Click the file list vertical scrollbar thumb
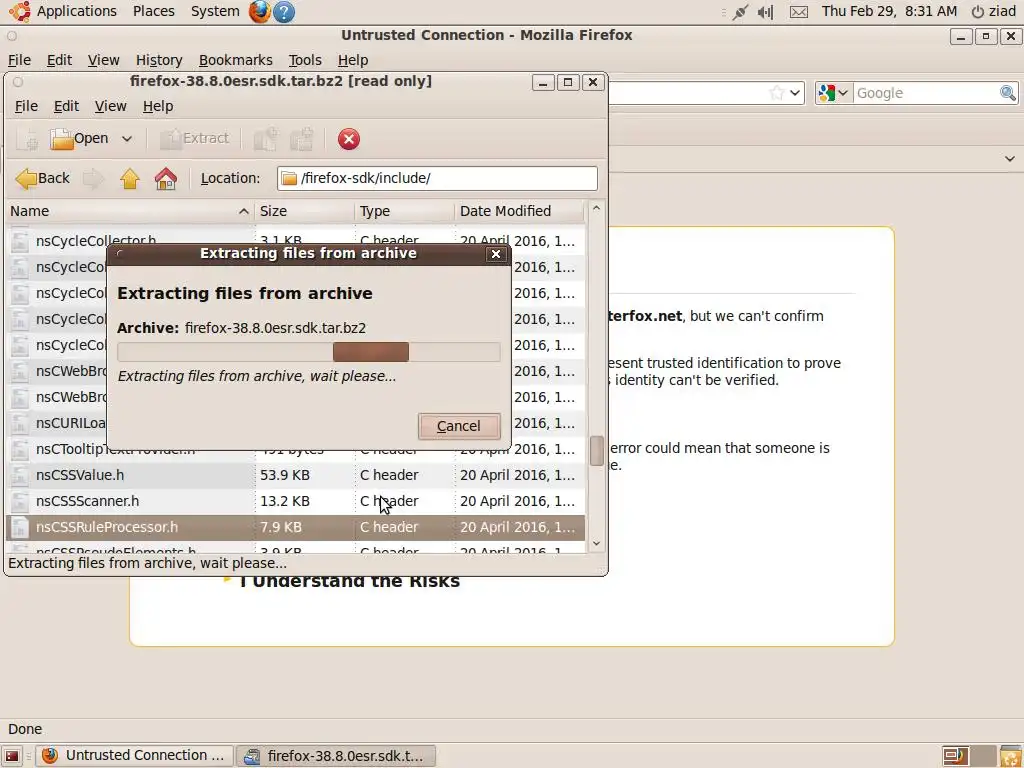 596,451
